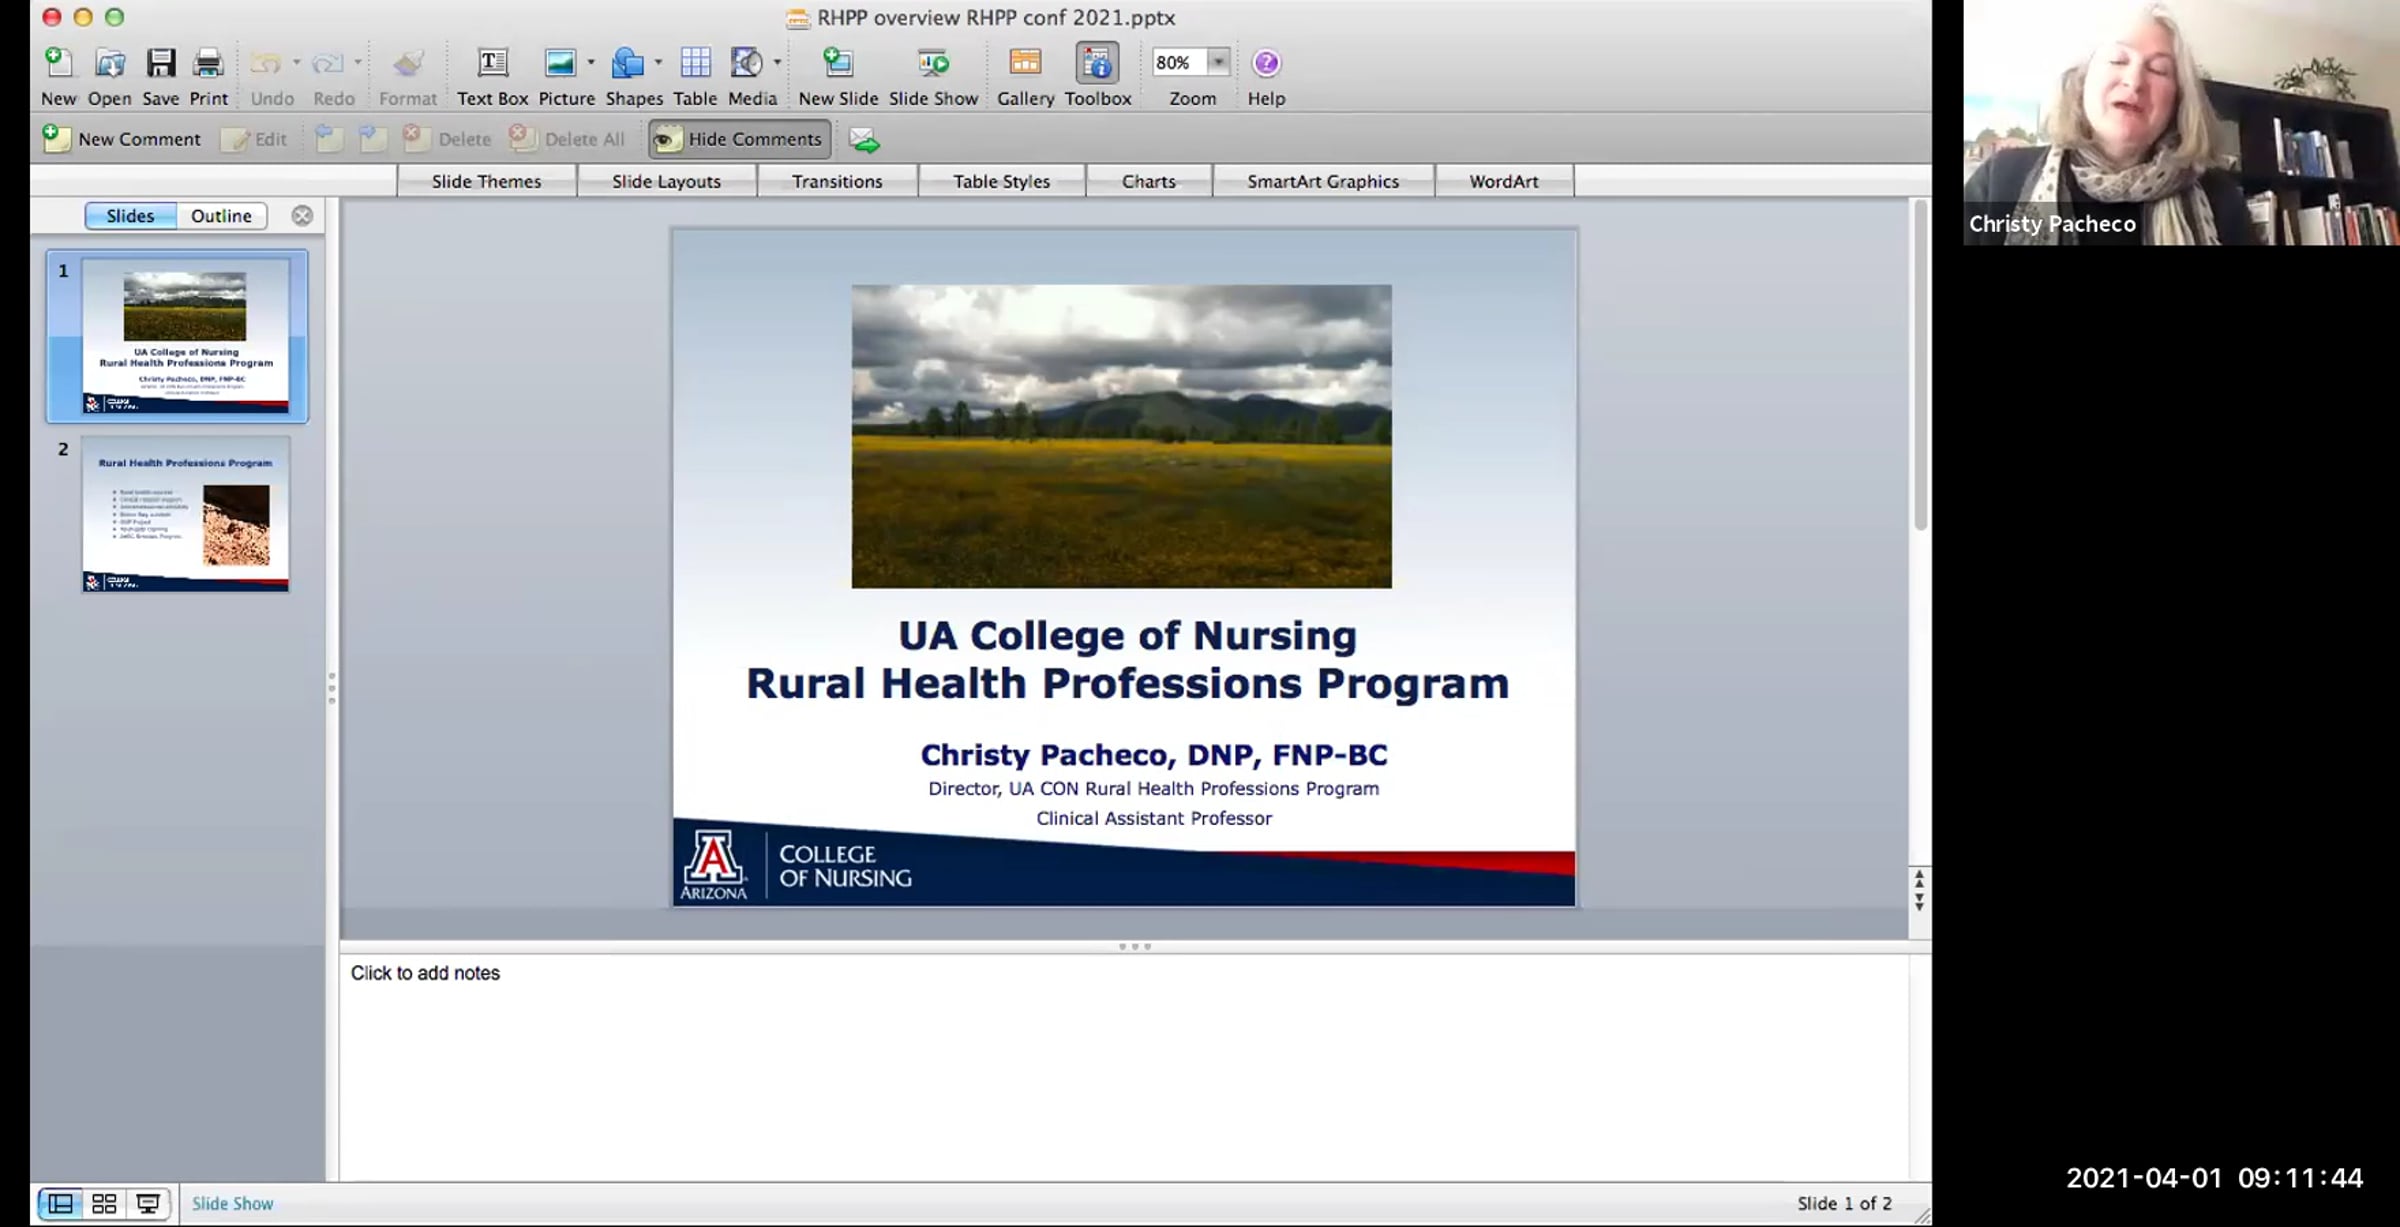Image resolution: width=2400 pixels, height=1227 pixels.
Task: Insert a Text Box from the toolbar
Action: [492, 64]
